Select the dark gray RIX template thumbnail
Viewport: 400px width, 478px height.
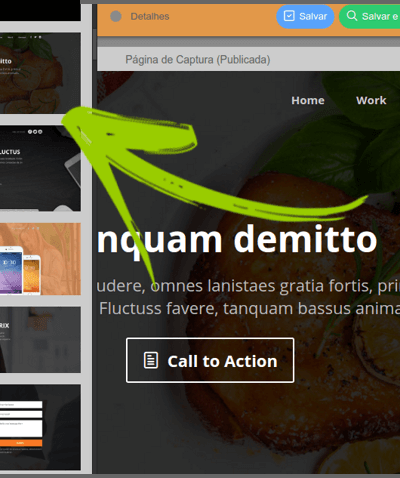(40, 340)
